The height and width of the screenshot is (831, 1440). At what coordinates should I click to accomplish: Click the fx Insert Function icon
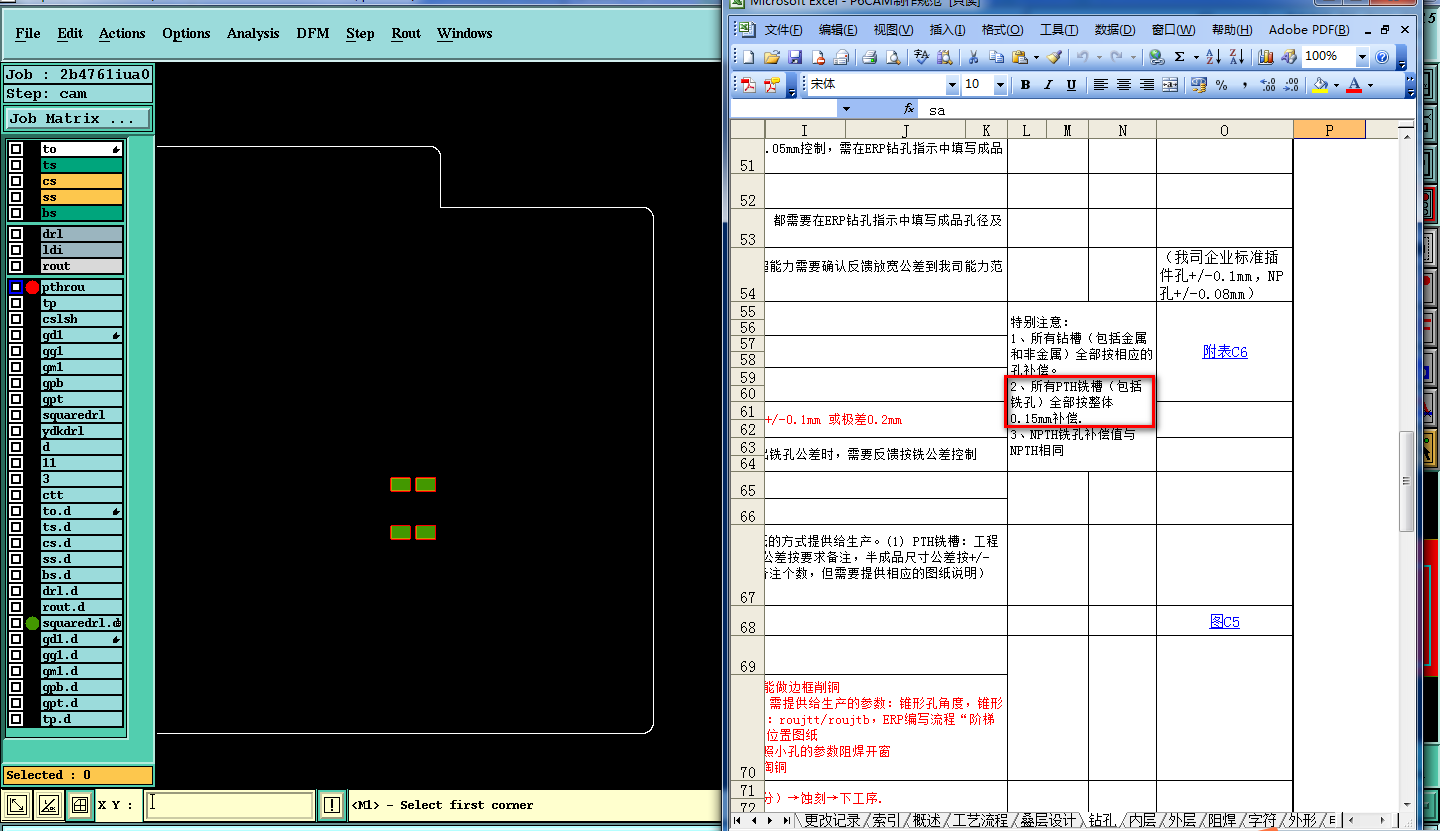click(x=909, y=109)
